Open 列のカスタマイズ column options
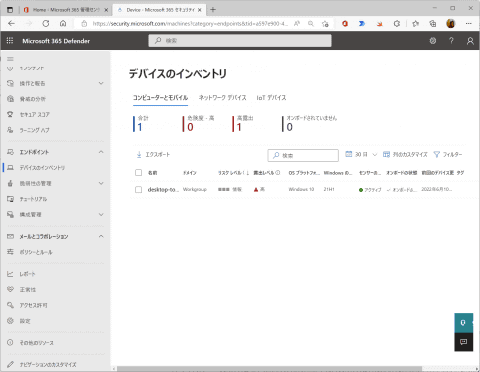This screenshot has height=372, width=480. (x=405, y=154)
